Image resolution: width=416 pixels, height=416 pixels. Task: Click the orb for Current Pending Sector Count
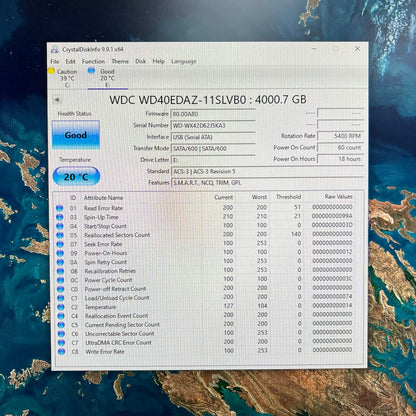[61, 325]
